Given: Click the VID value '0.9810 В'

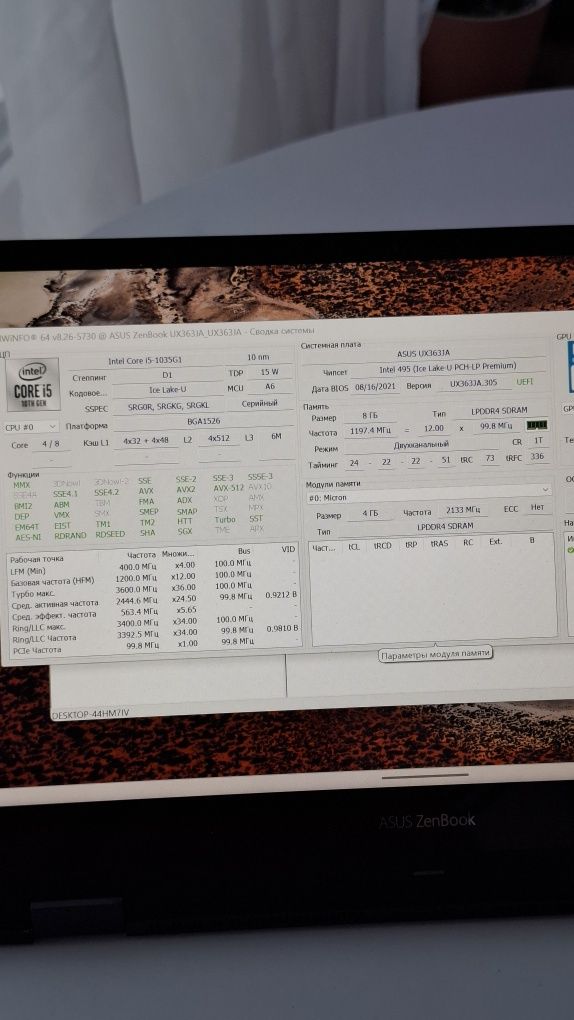Looking at the screenshot, I should (282, 628).
